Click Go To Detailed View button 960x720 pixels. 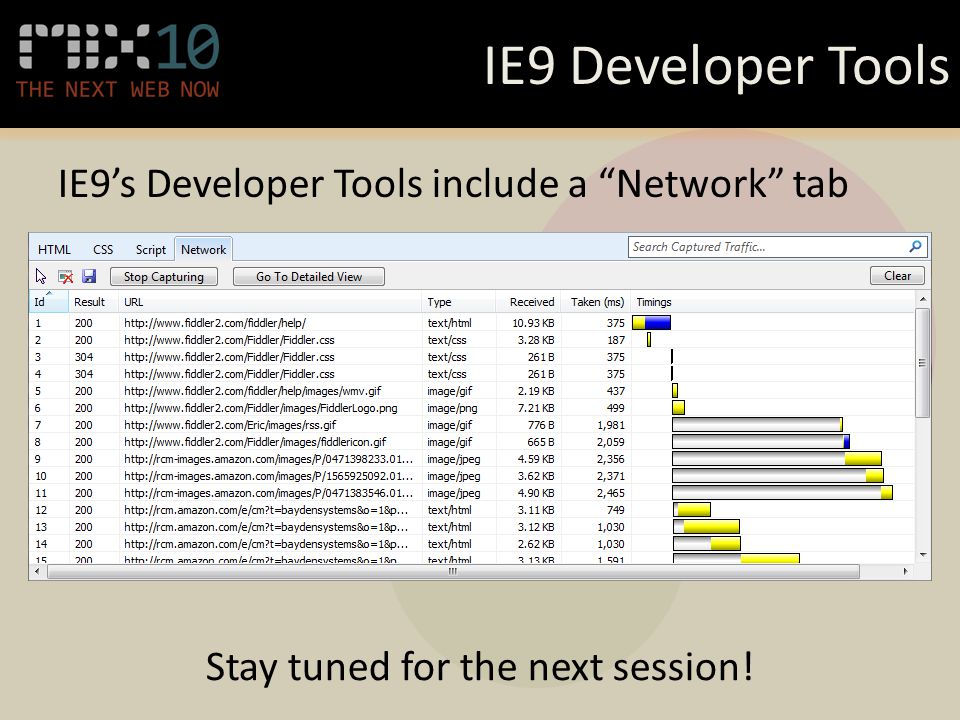pyautogui.click(x=309, y=277)
